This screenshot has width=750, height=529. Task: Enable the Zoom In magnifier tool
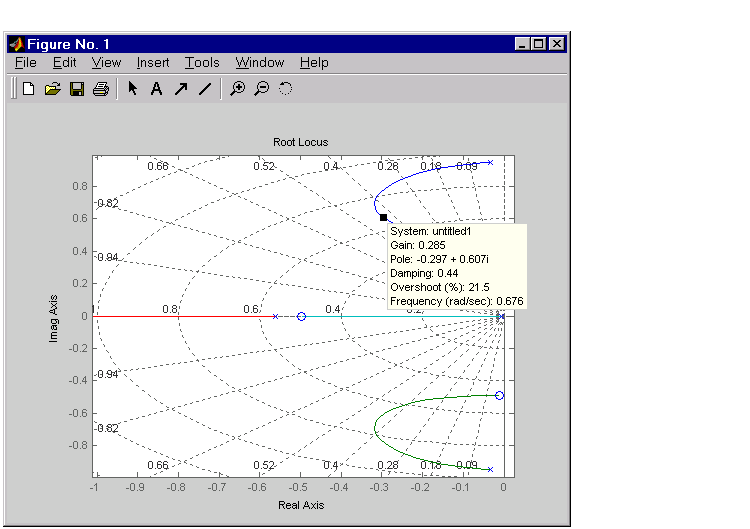[237, 89]
